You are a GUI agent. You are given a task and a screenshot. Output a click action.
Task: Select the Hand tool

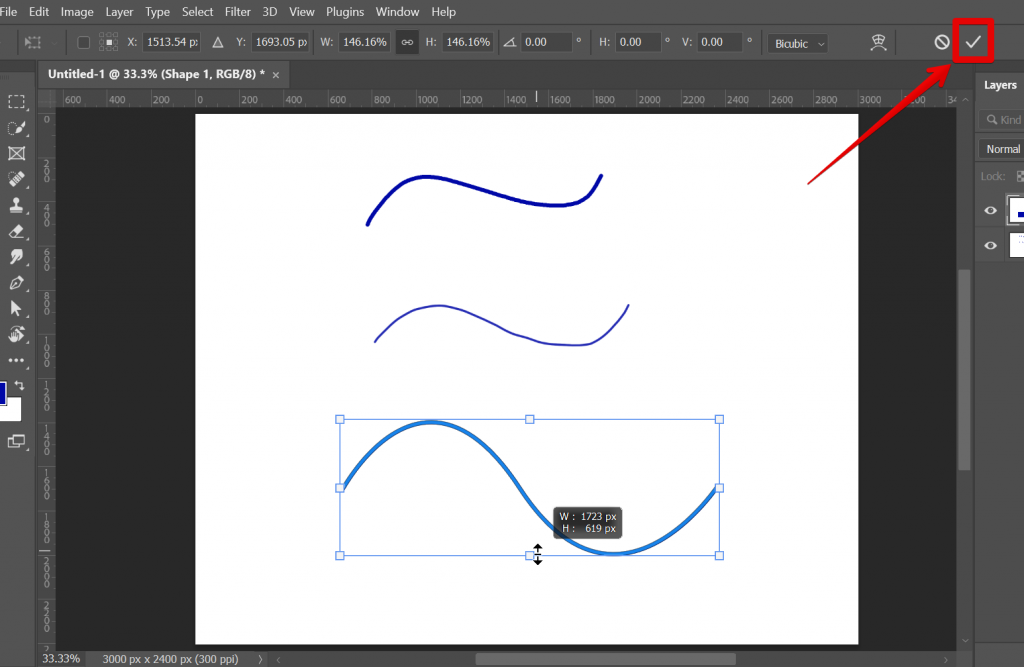pos(16,335)
